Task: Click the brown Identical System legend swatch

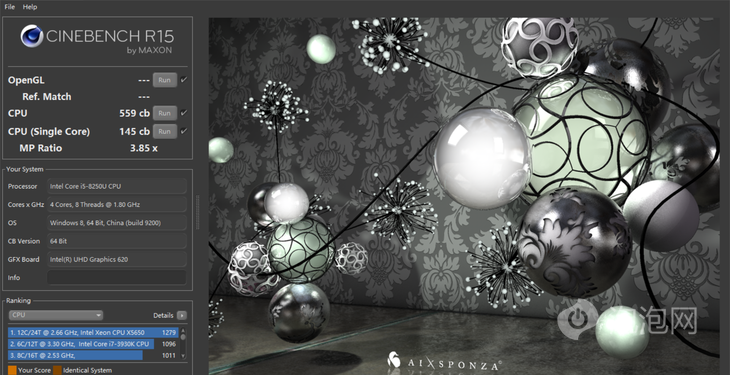Action: coord(57,370)
